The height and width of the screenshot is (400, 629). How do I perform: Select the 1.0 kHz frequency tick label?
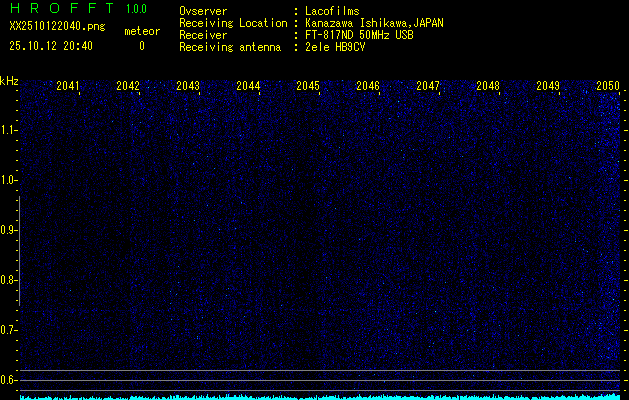point(9,180)
